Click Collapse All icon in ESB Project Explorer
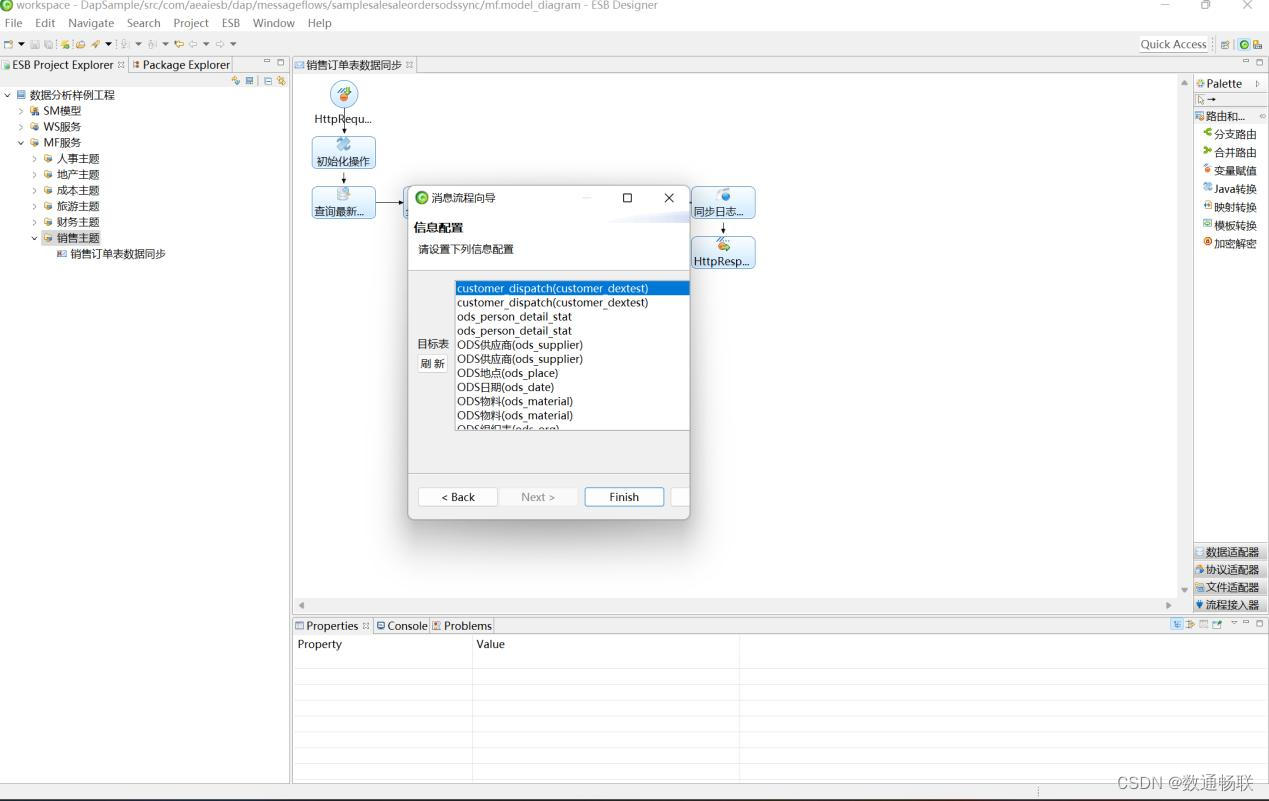1269x801 pixels. click(x=268, y=81)
